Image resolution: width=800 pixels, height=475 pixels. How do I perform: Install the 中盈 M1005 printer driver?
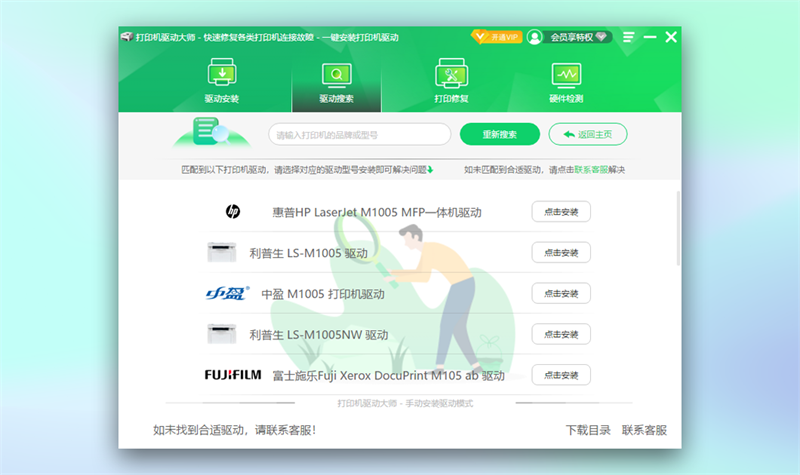click(561, 293)
